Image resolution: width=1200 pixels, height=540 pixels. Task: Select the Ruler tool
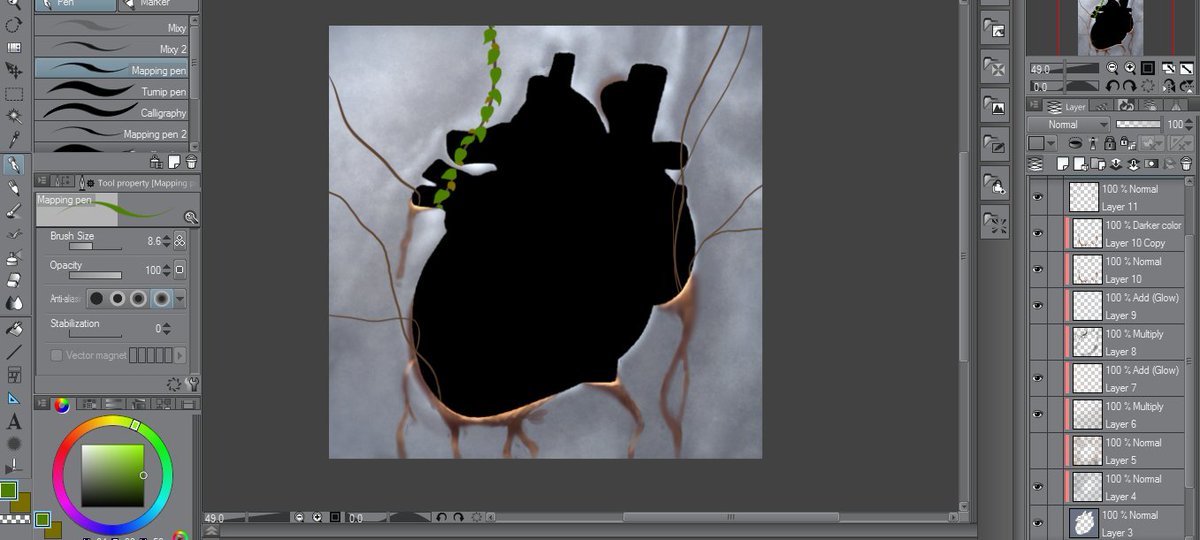point(14,398)
